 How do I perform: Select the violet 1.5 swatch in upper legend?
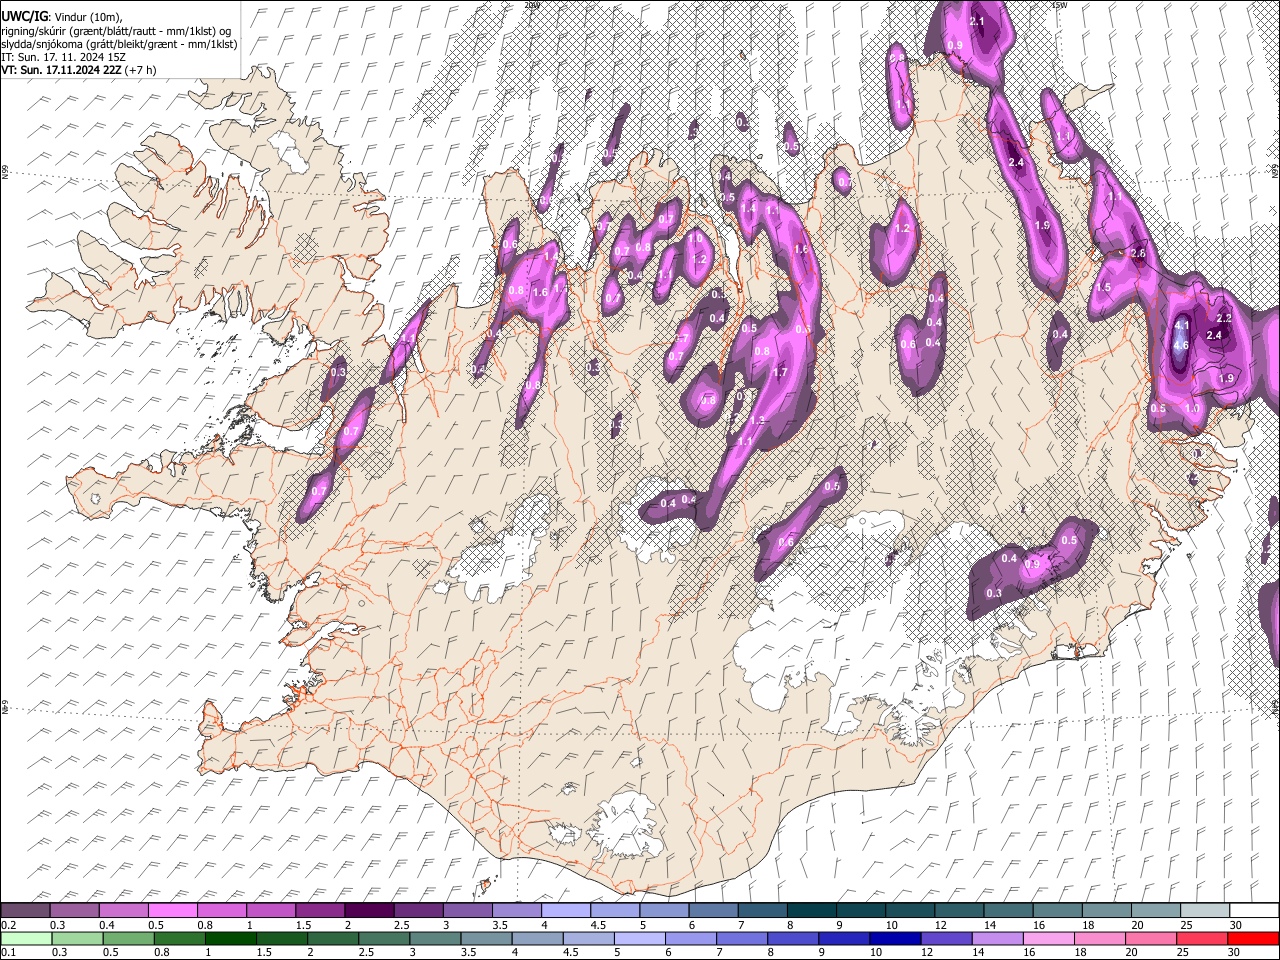[x=319, y=910]
